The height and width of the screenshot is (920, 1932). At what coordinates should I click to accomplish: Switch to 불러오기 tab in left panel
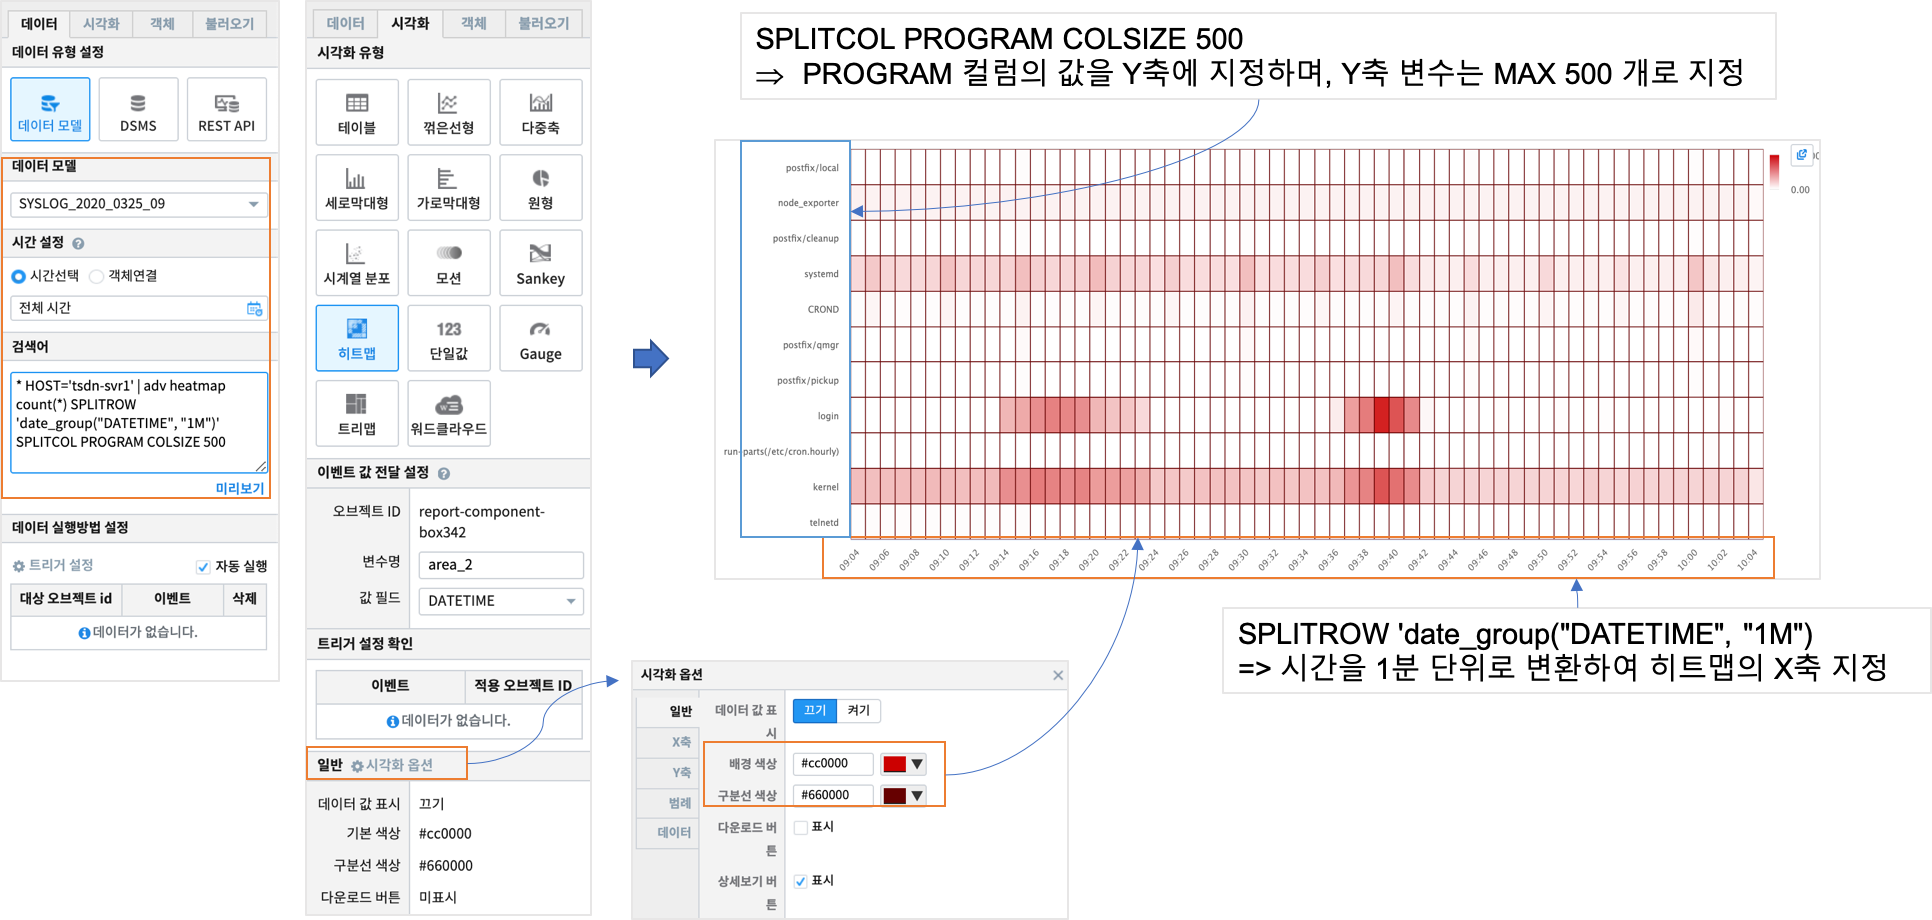point(230,23)
